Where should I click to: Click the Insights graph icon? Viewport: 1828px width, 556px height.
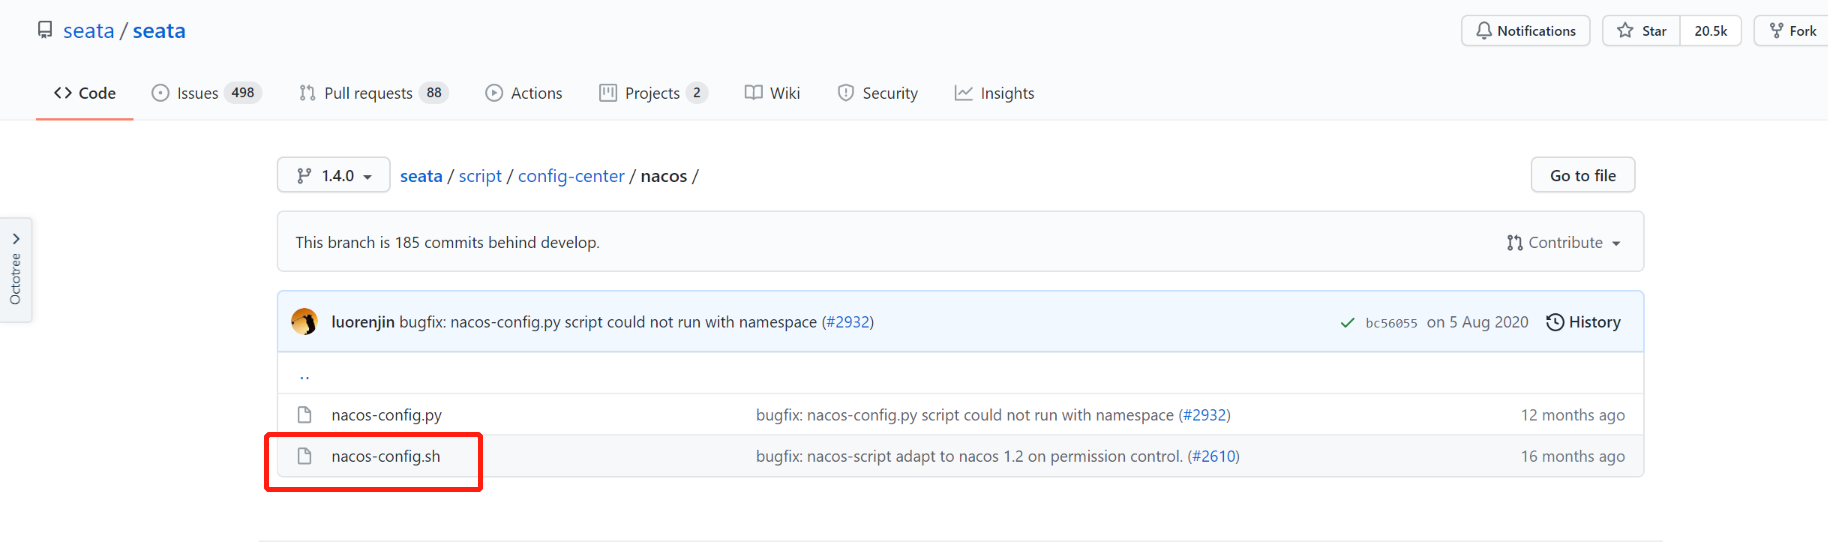click(963, 93)
